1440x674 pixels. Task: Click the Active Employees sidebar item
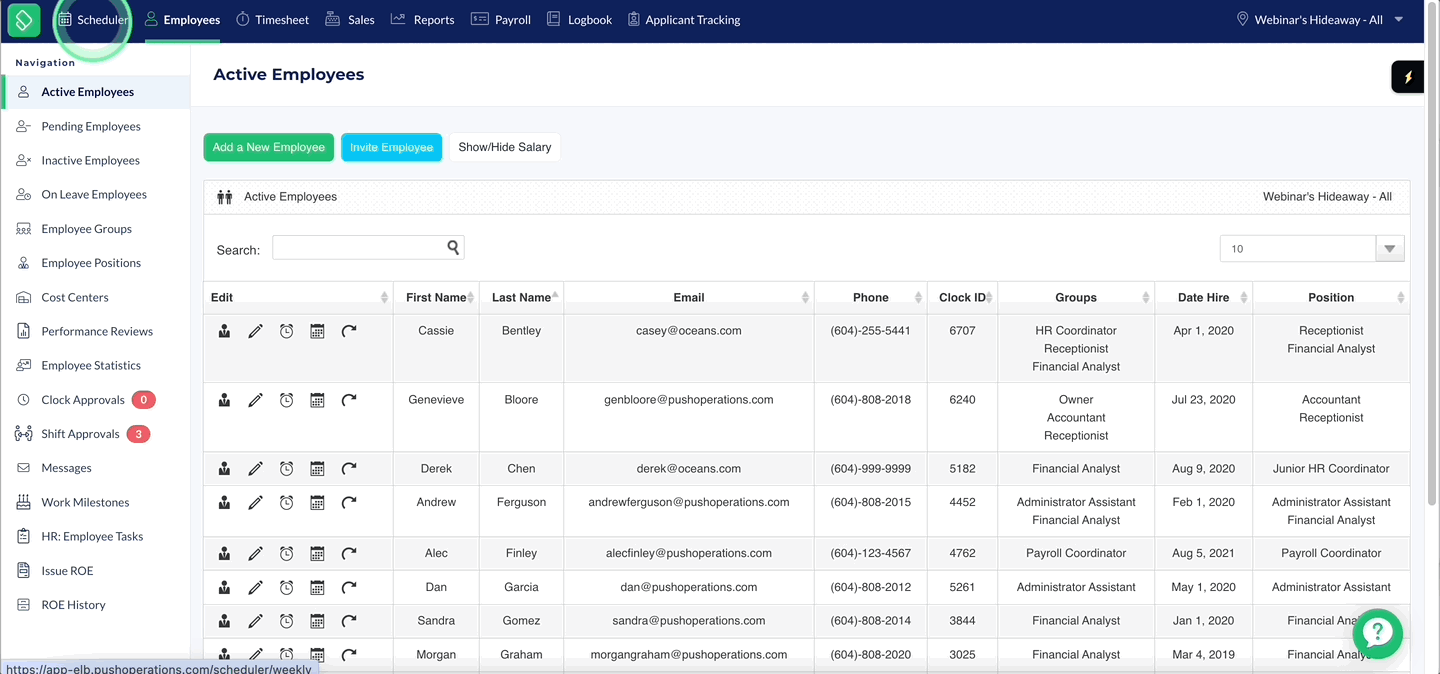click(95, 92)
